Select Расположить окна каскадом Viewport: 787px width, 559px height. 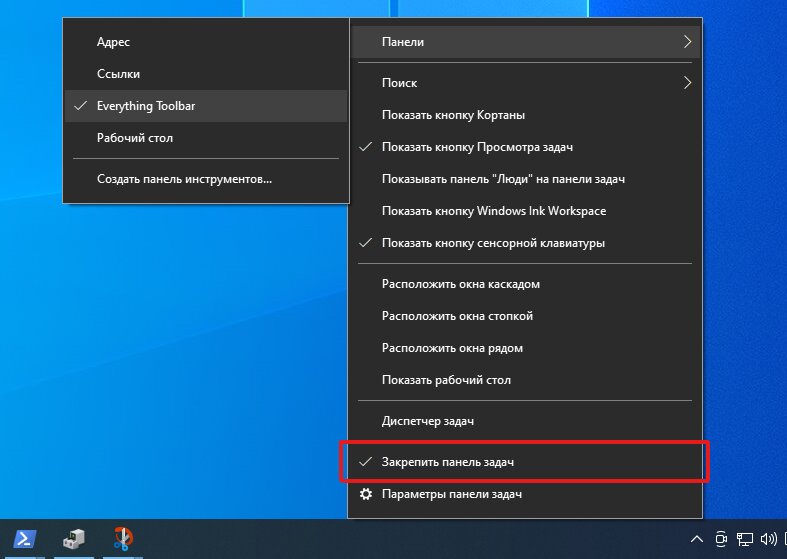[525, 284]
